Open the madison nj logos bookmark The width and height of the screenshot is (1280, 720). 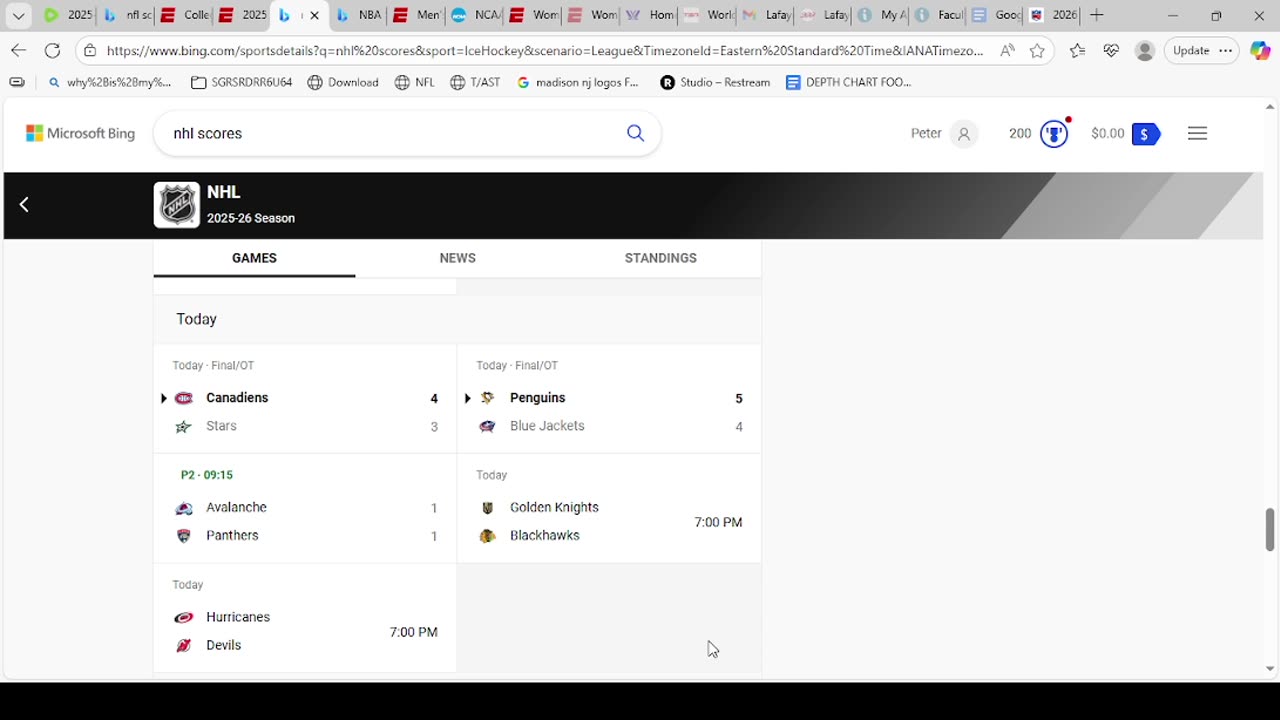coord(578,83)
